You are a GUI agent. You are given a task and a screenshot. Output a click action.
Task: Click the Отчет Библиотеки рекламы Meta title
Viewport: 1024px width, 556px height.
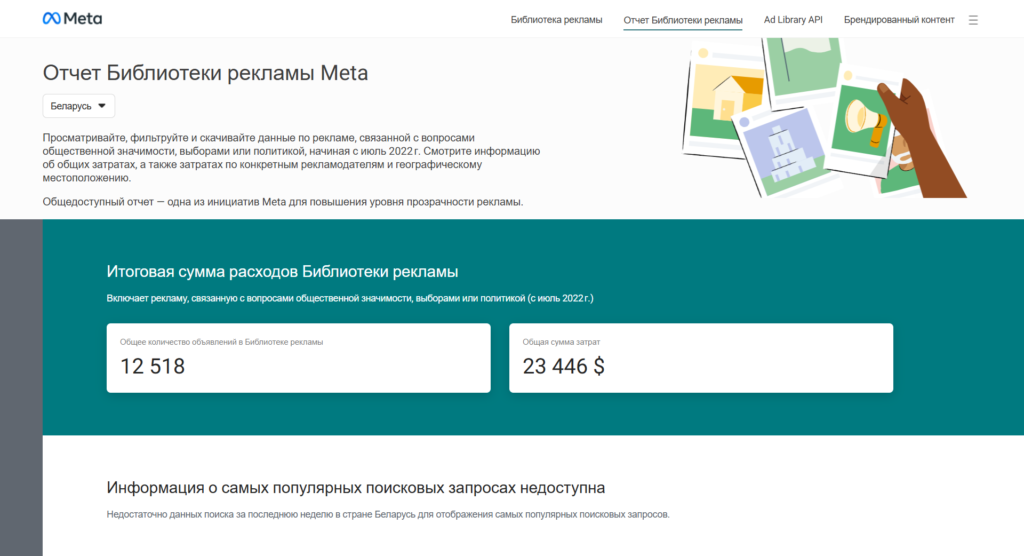pyautogui.click(x=205, y=73)
